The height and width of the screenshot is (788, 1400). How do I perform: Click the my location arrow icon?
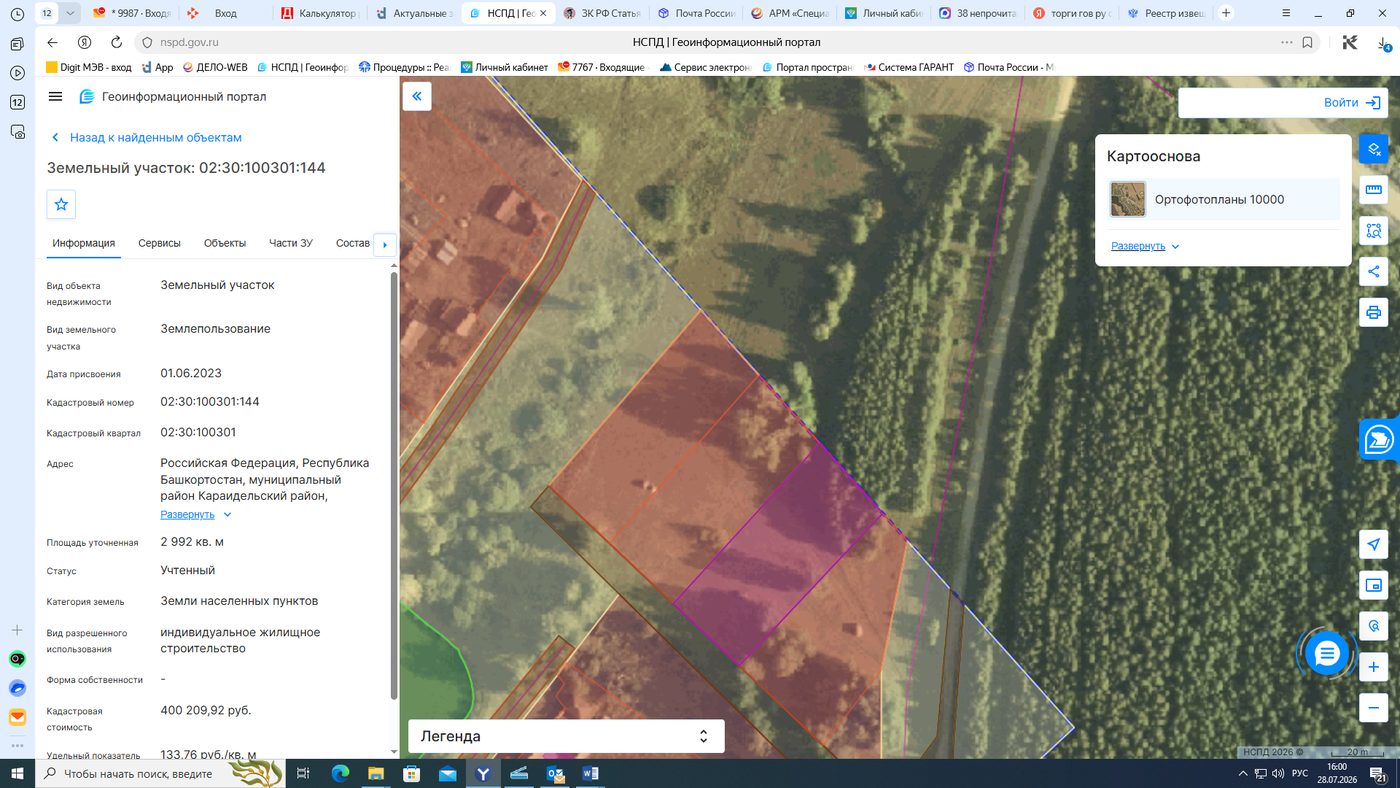coord(1373,544)
